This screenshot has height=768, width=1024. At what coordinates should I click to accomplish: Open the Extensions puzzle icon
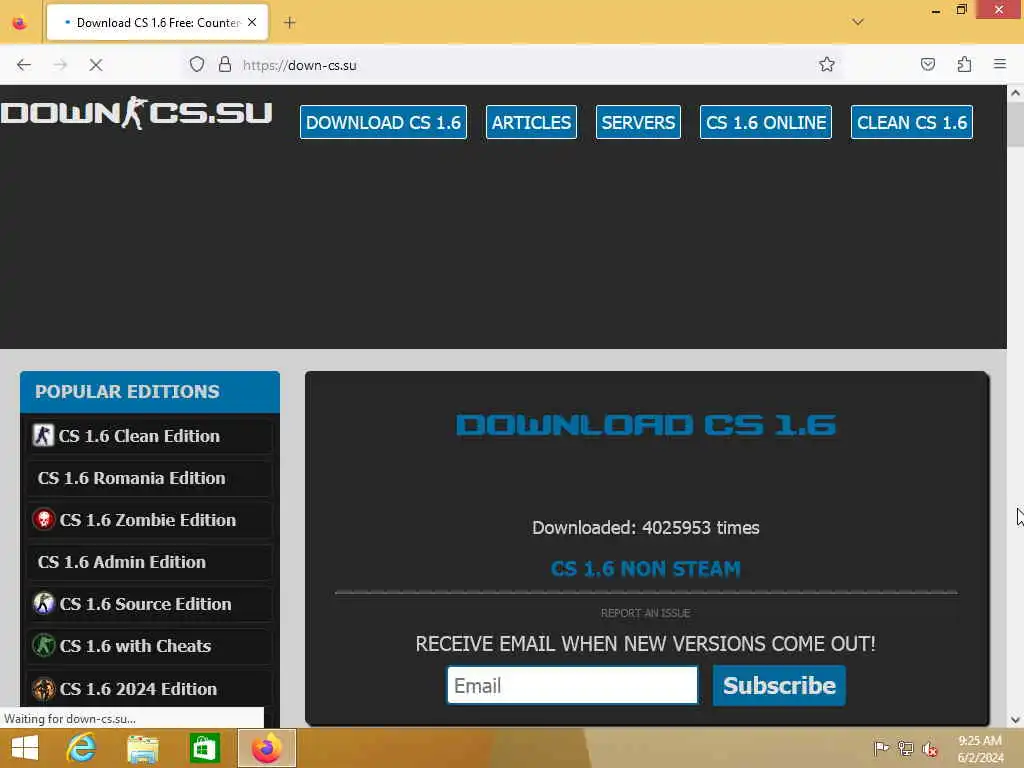tap(965, 64)
